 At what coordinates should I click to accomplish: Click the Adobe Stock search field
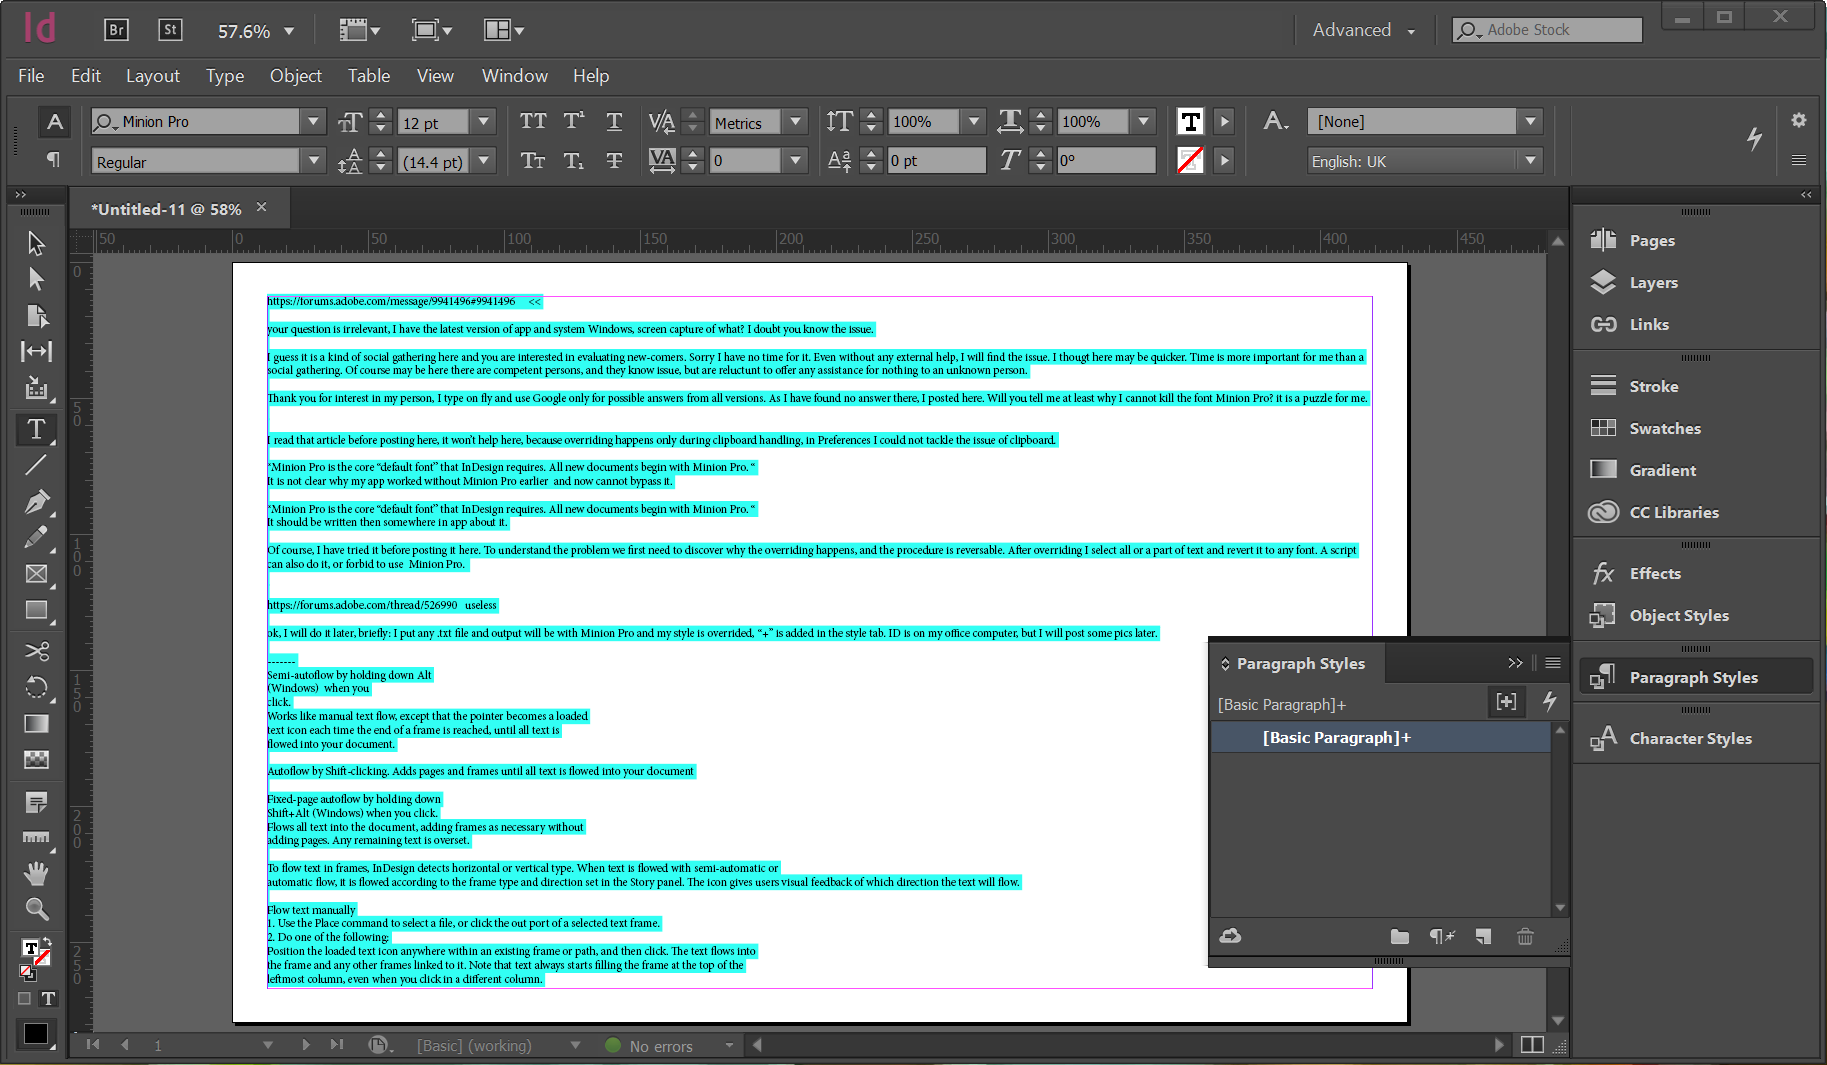click(1547, 30)
